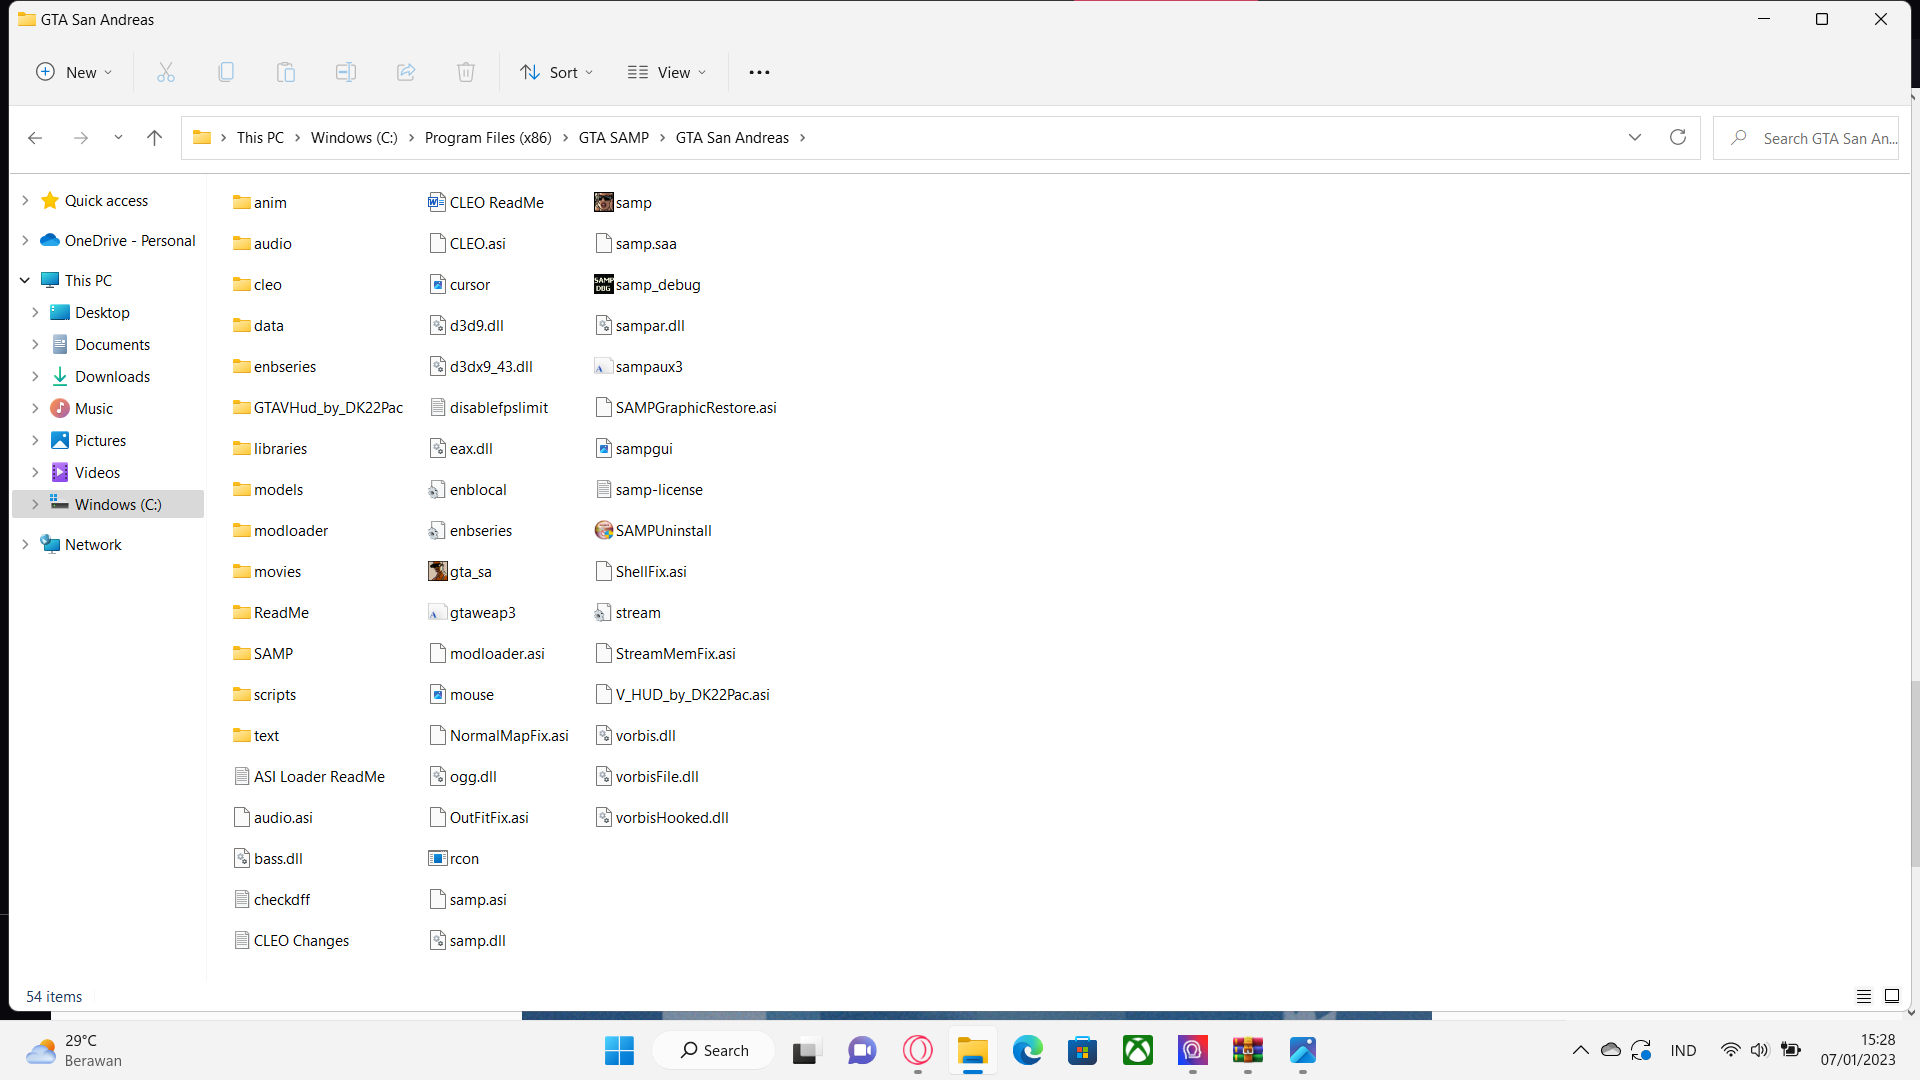Viewport: 1920px width, 1080px height.
Task: Select the samp.dll file
Action: tap(468, 940)
